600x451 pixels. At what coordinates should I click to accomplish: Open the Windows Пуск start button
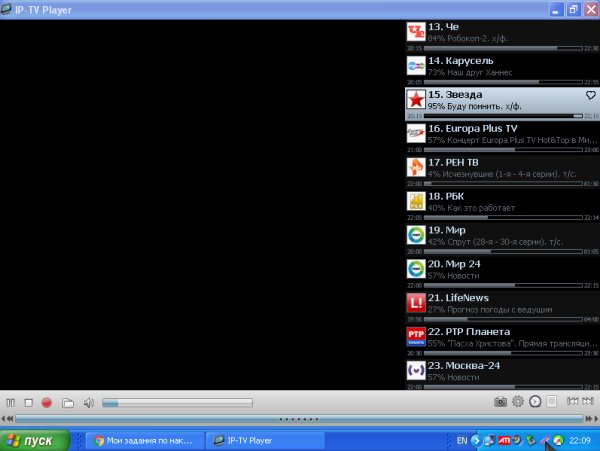[x=35, y=441]
